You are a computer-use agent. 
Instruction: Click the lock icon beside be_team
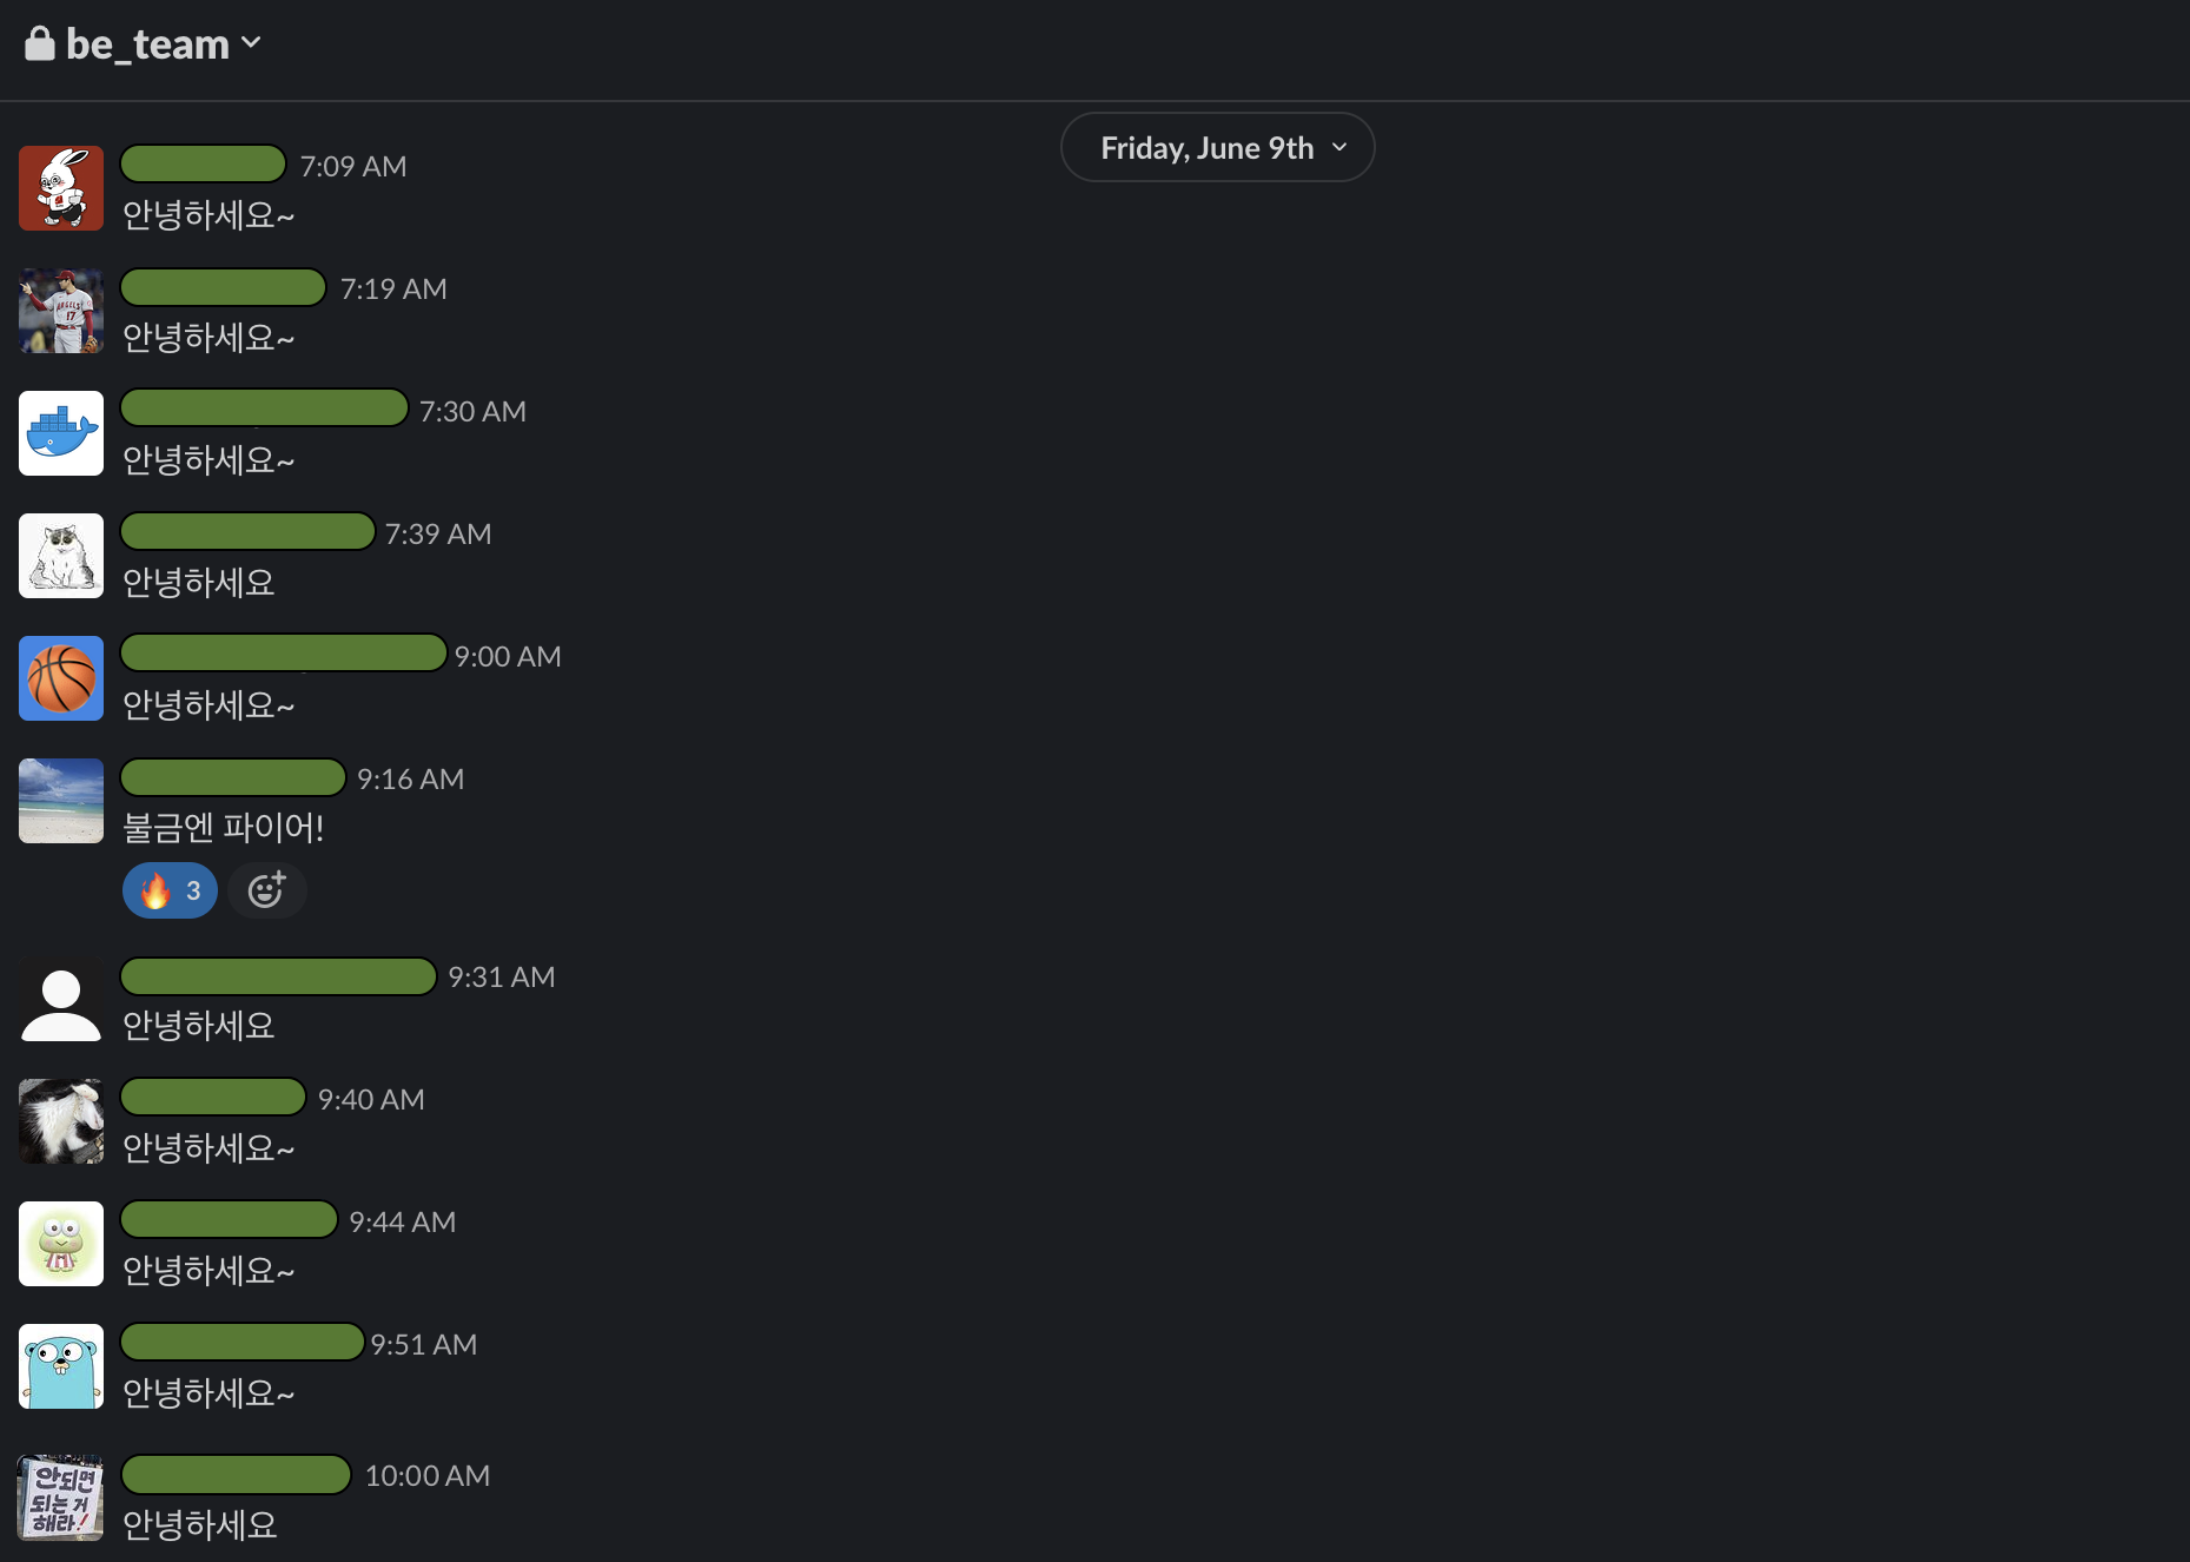tap(40, 44)
